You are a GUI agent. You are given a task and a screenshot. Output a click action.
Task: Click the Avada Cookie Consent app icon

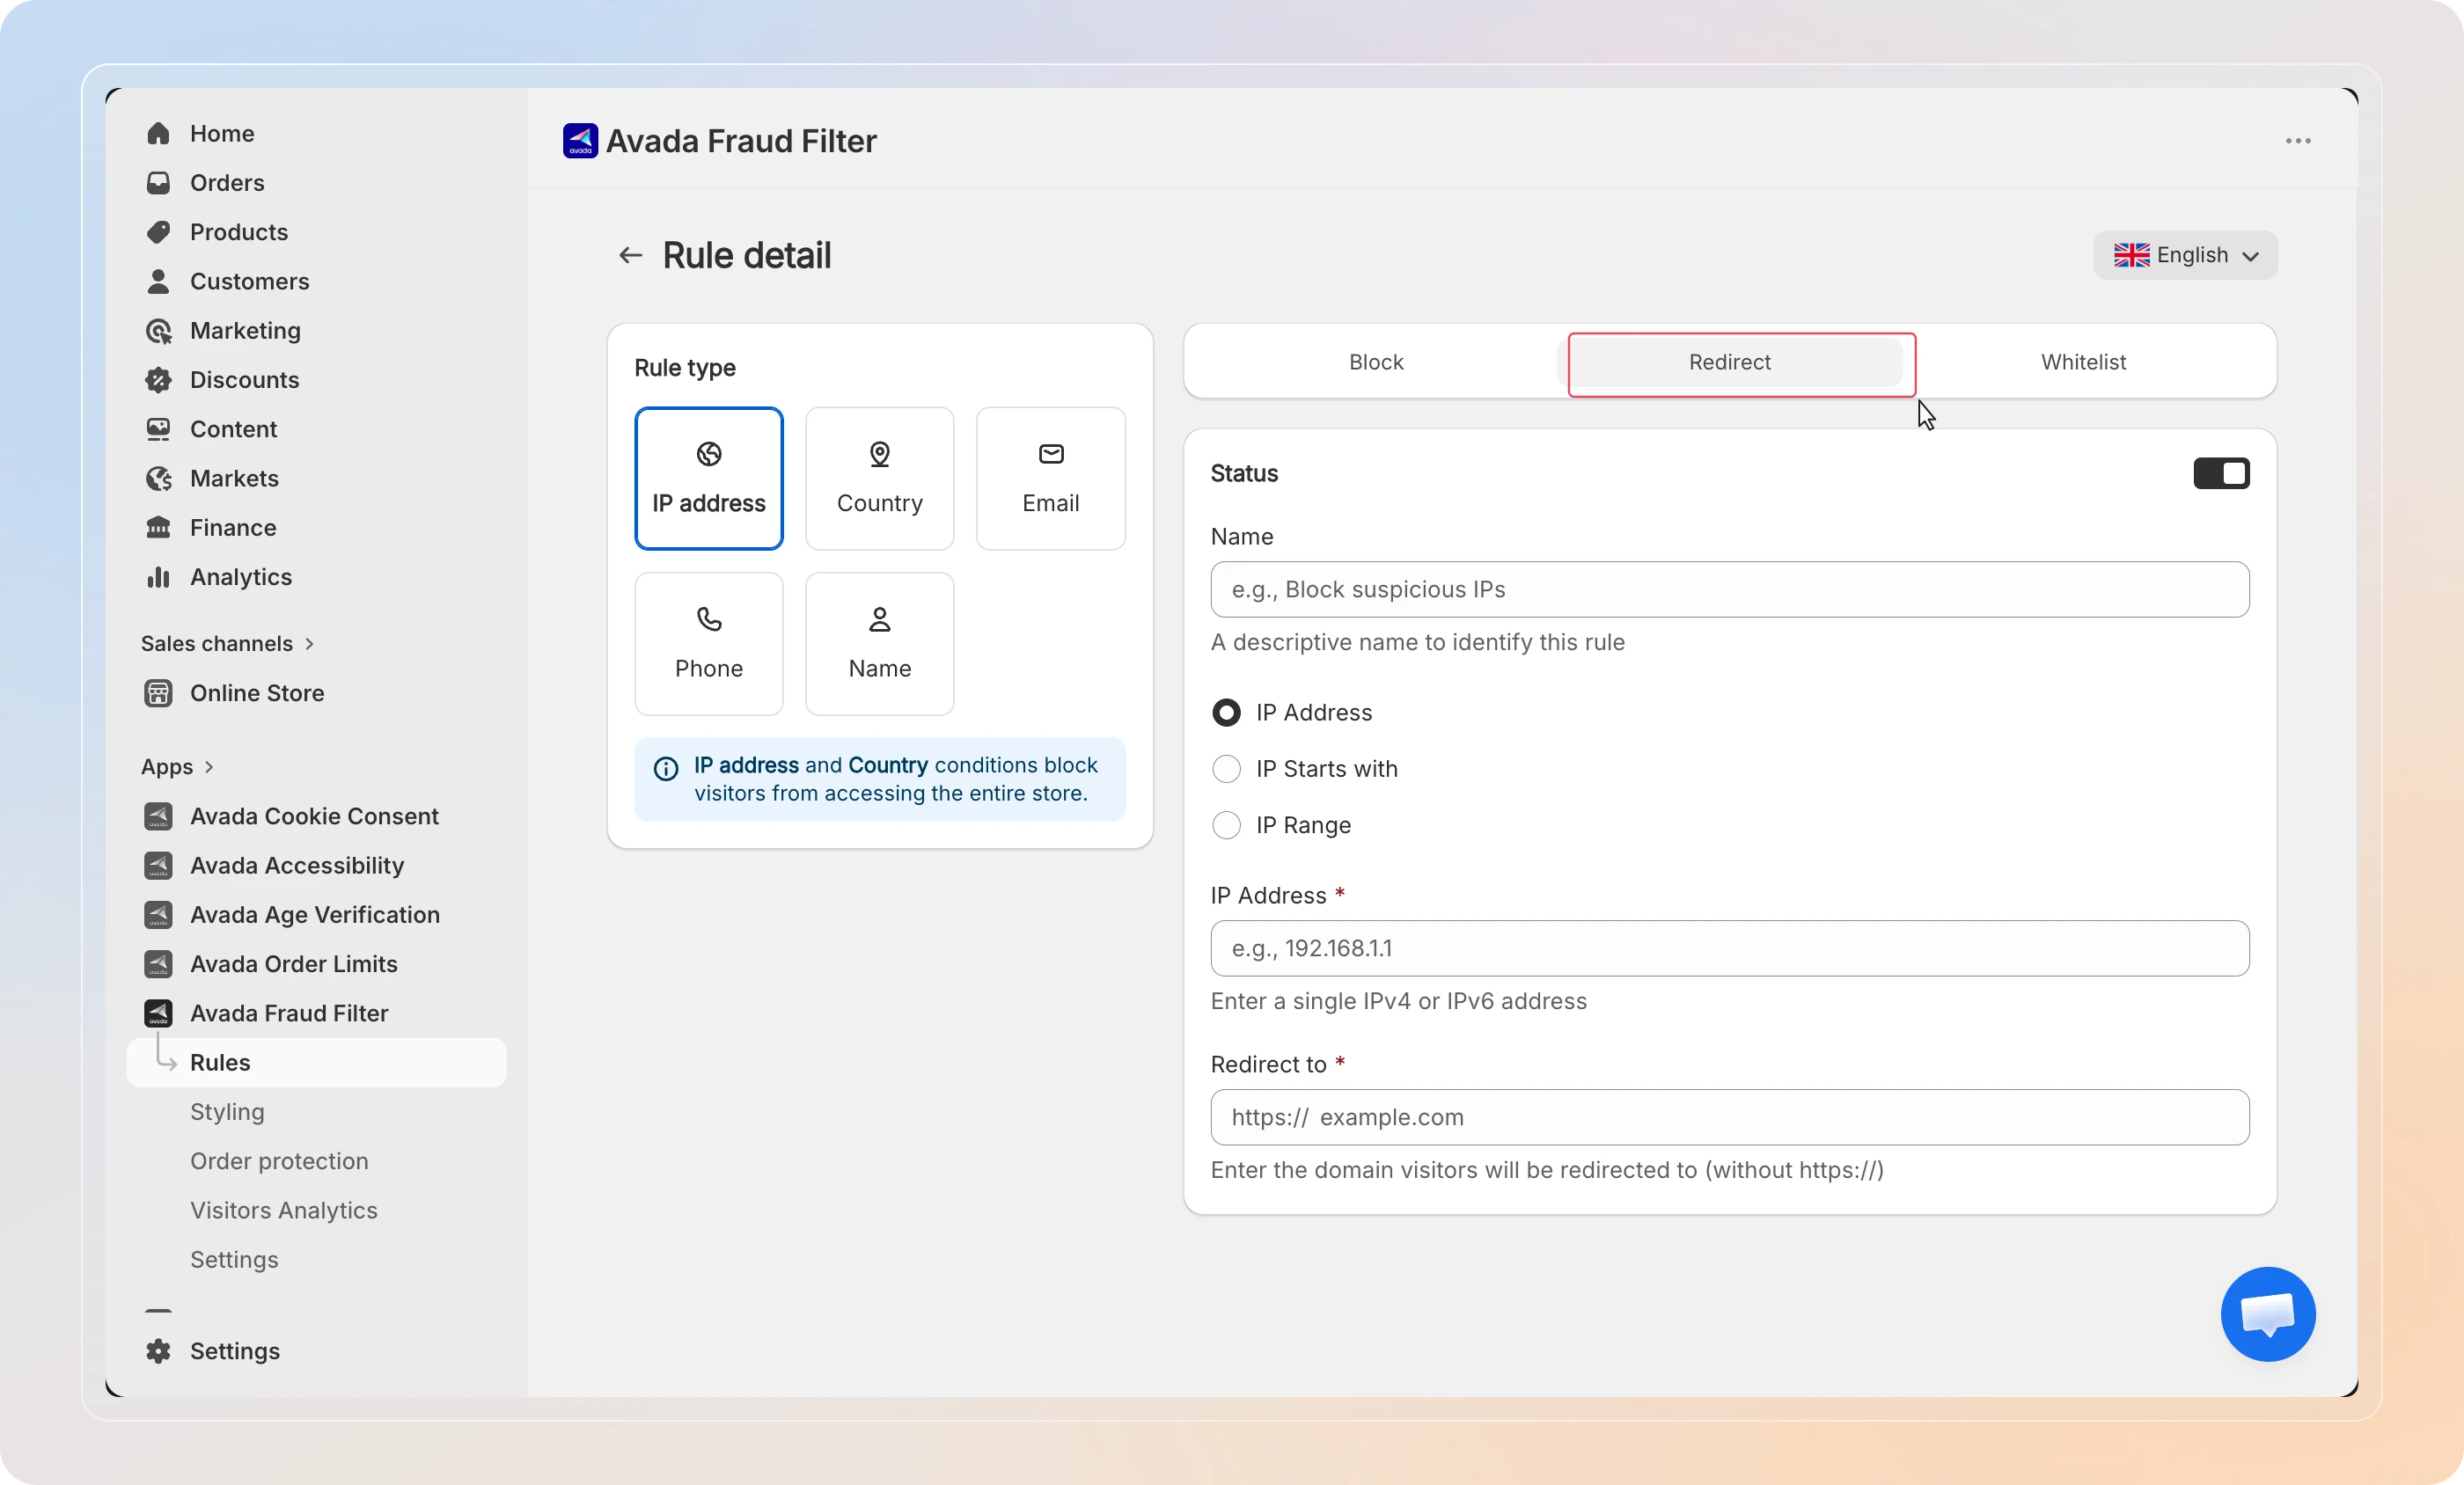coord(158,816)
